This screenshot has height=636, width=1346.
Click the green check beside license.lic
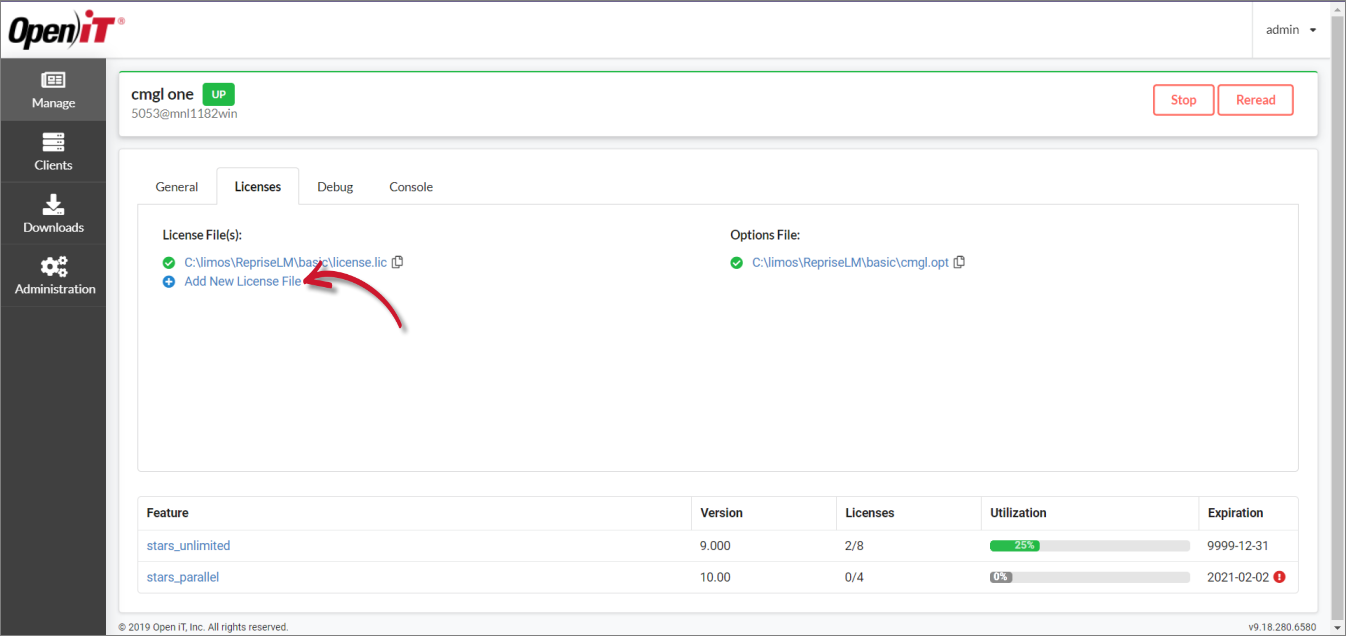click(169, 262)
